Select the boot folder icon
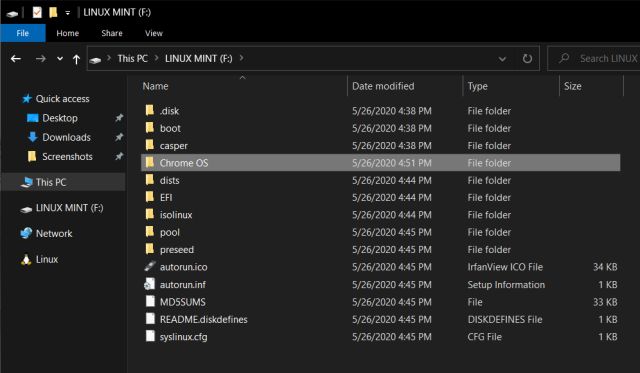Image resolution: width=640 pixels, height=373 pixels. [x=150, y=128]
